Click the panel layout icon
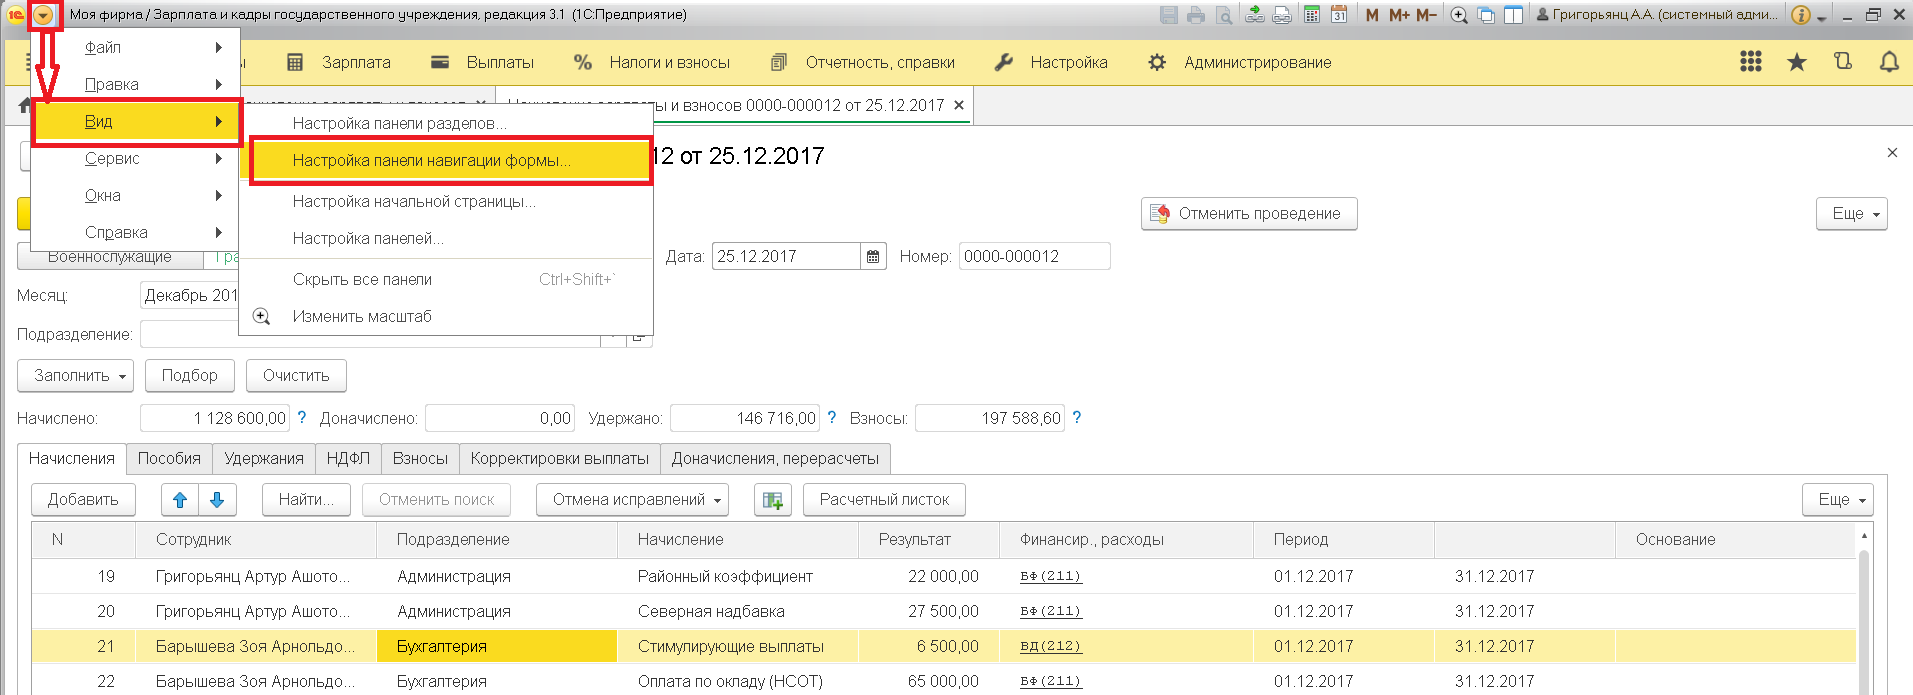 (x=1514, y=15)
